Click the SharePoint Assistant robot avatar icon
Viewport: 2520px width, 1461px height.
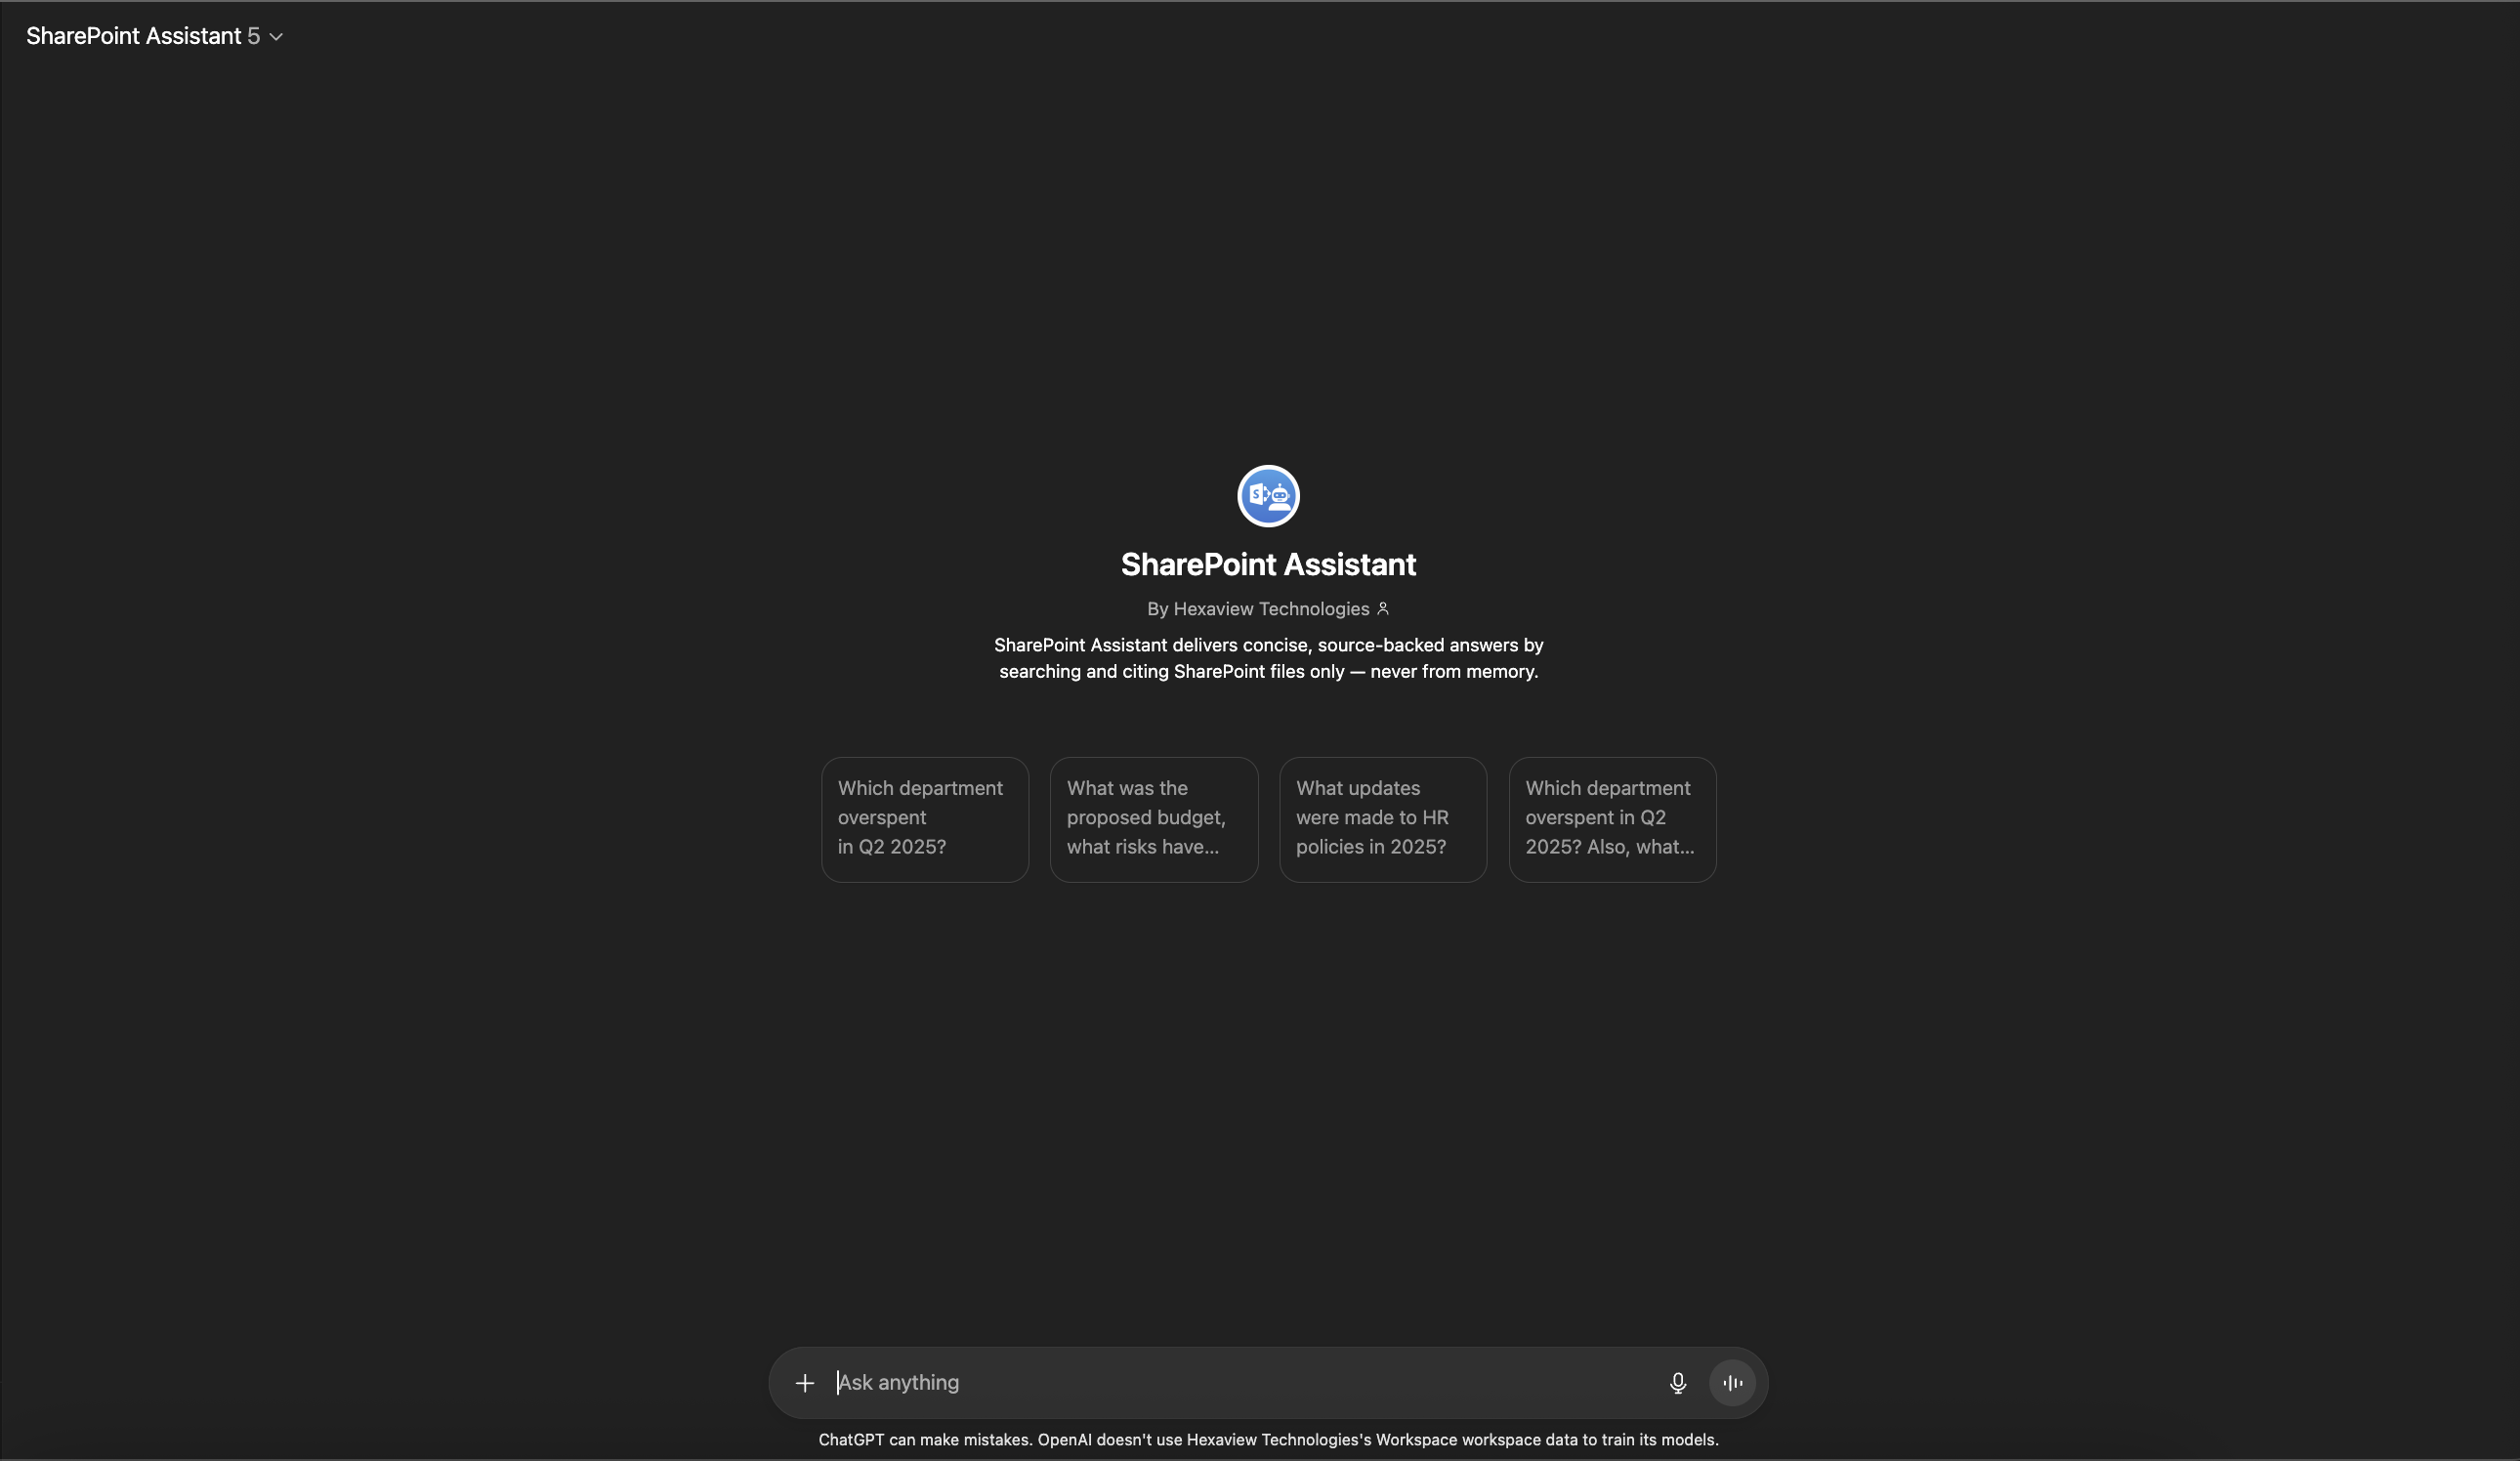pos(1268,496)
